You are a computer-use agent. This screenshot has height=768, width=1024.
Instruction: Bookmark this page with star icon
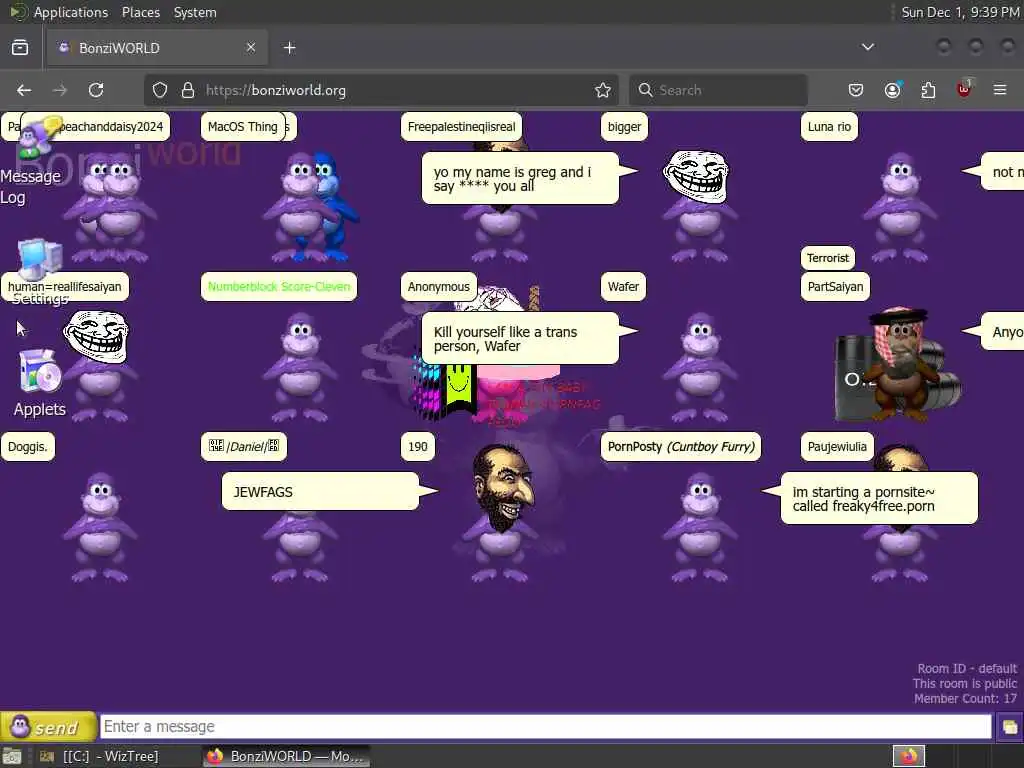click(603, 90)
